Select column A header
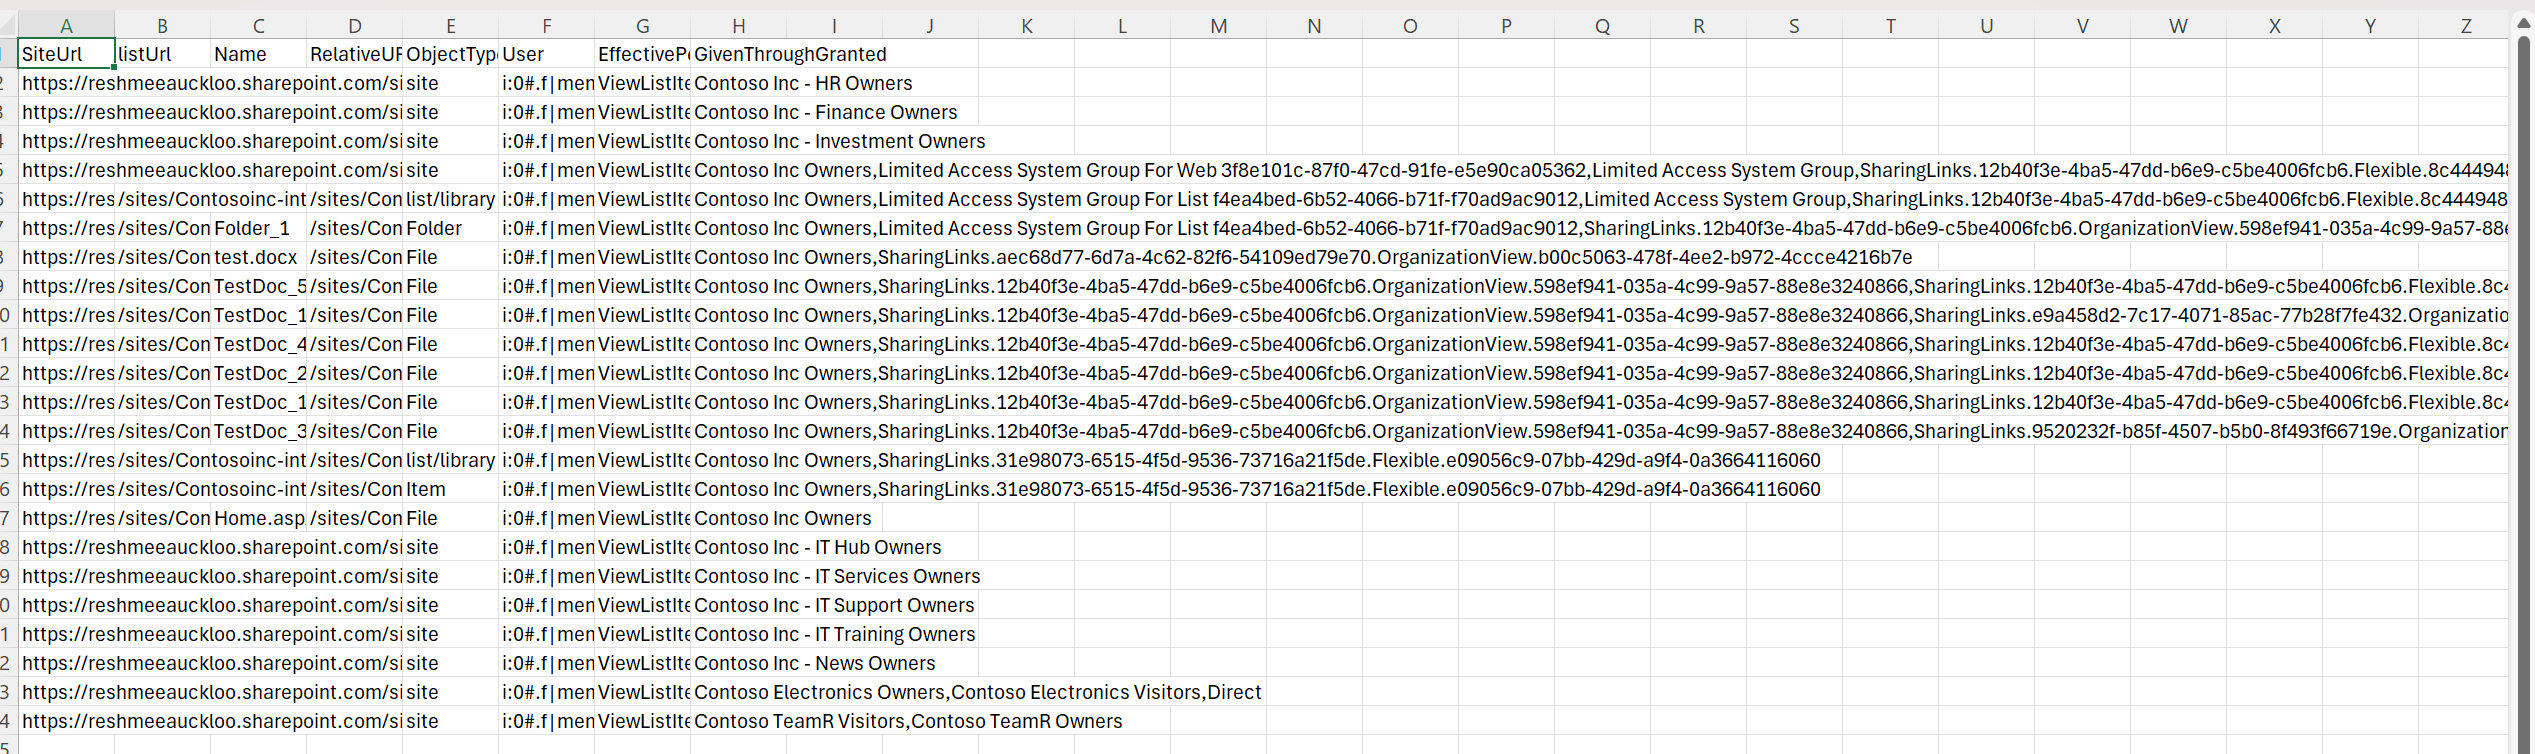Viewport: 2535px width, 754px height. coord(66,26)
